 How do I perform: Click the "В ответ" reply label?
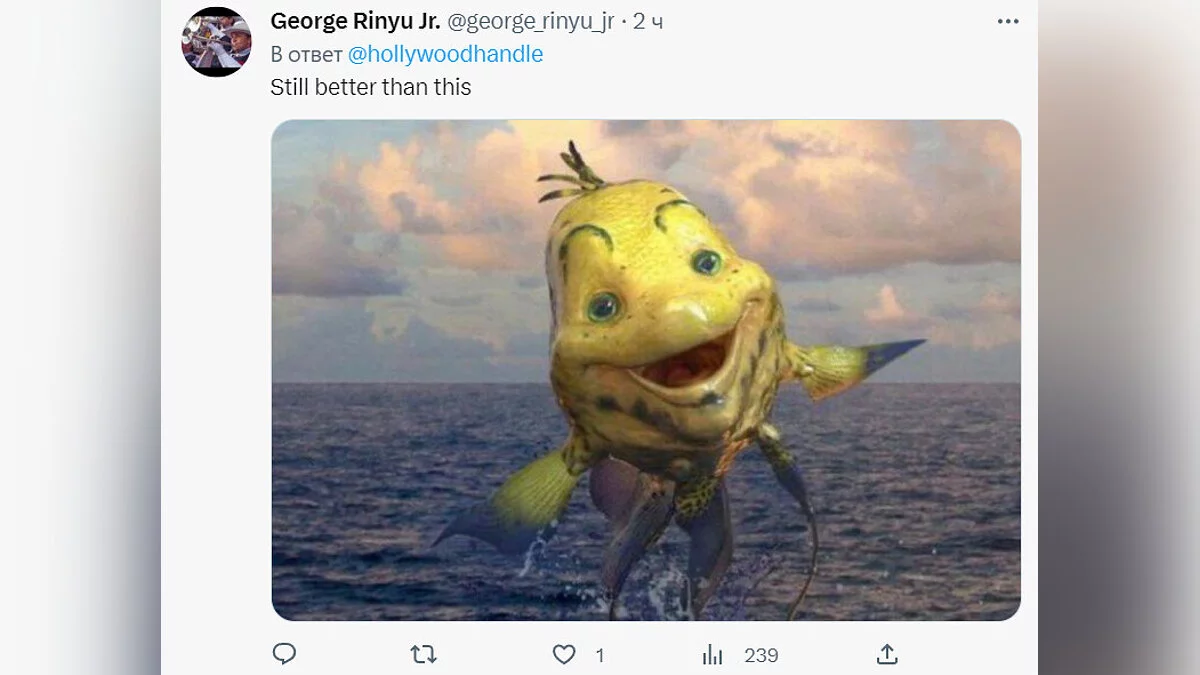pyautogui.click(x=306, y=54)
